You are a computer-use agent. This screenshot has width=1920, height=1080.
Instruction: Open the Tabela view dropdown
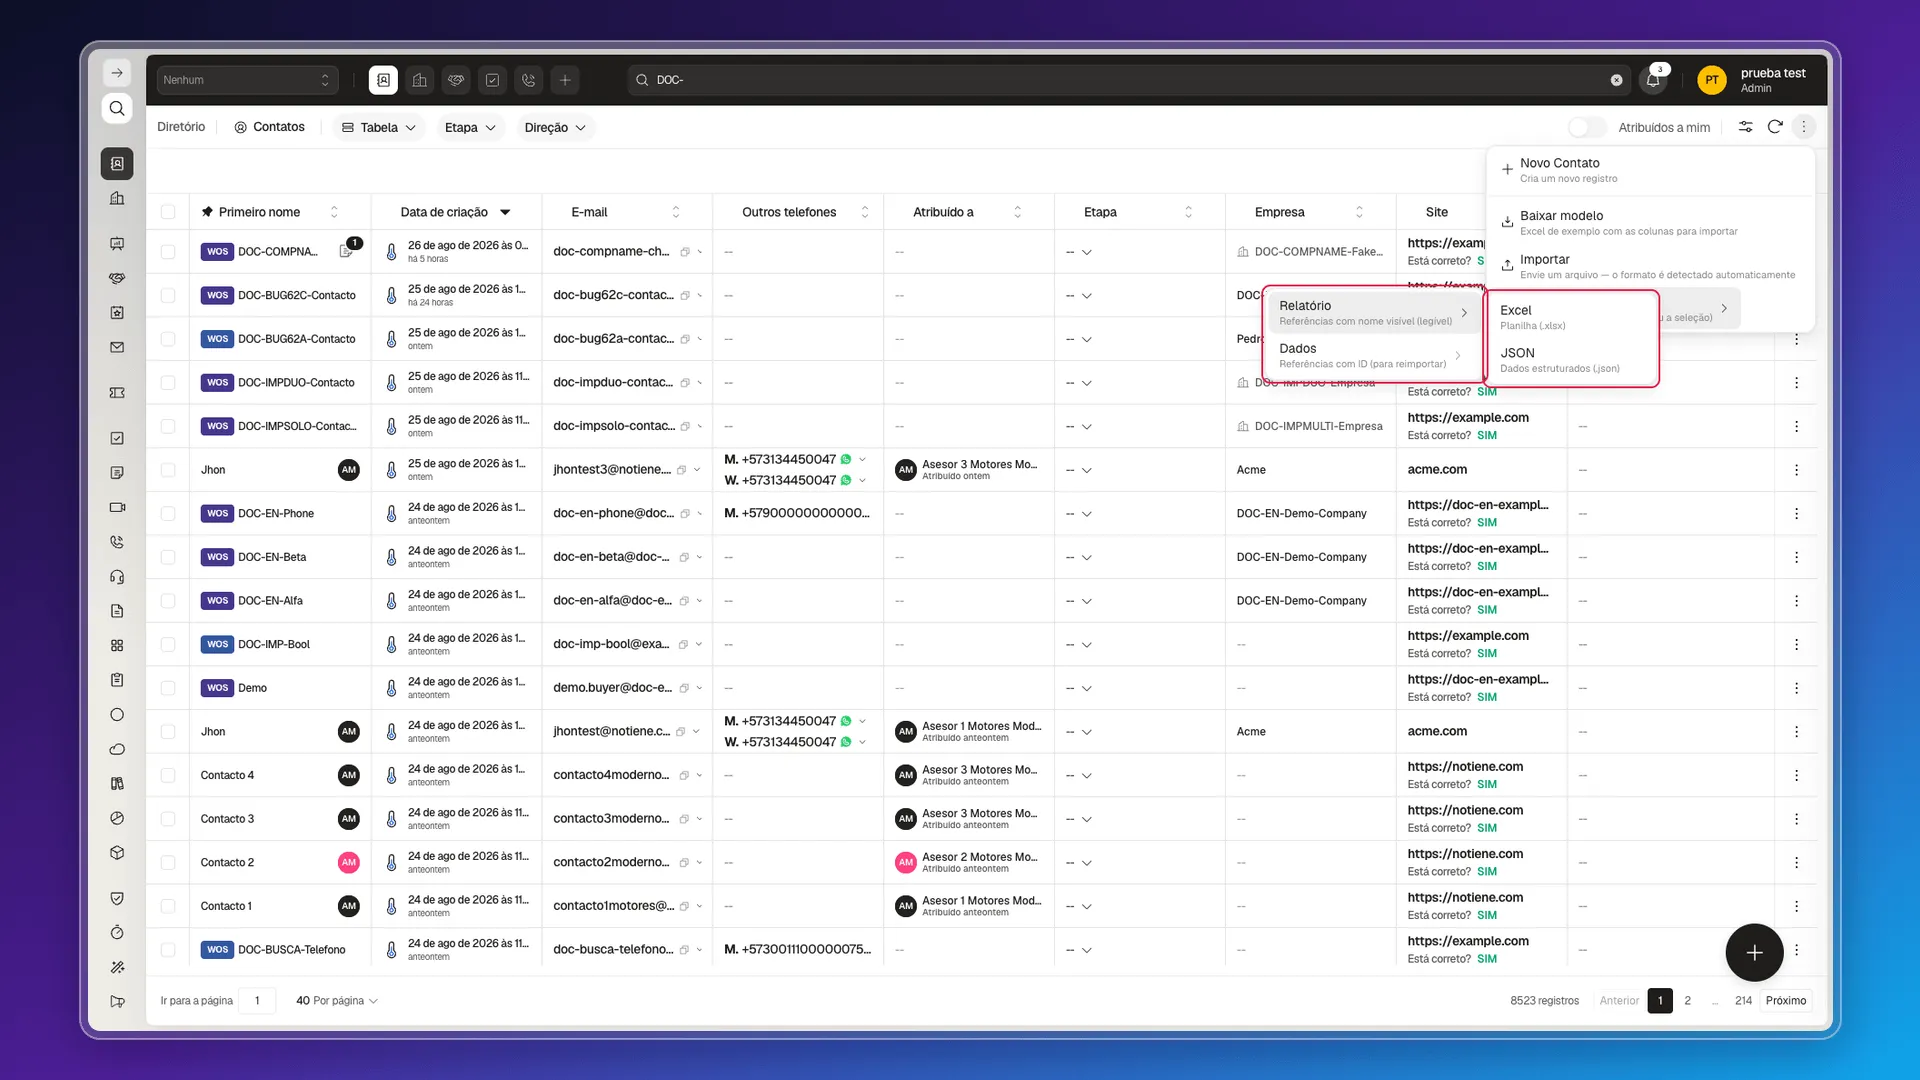pyautogui.click(x=379, y=127)
